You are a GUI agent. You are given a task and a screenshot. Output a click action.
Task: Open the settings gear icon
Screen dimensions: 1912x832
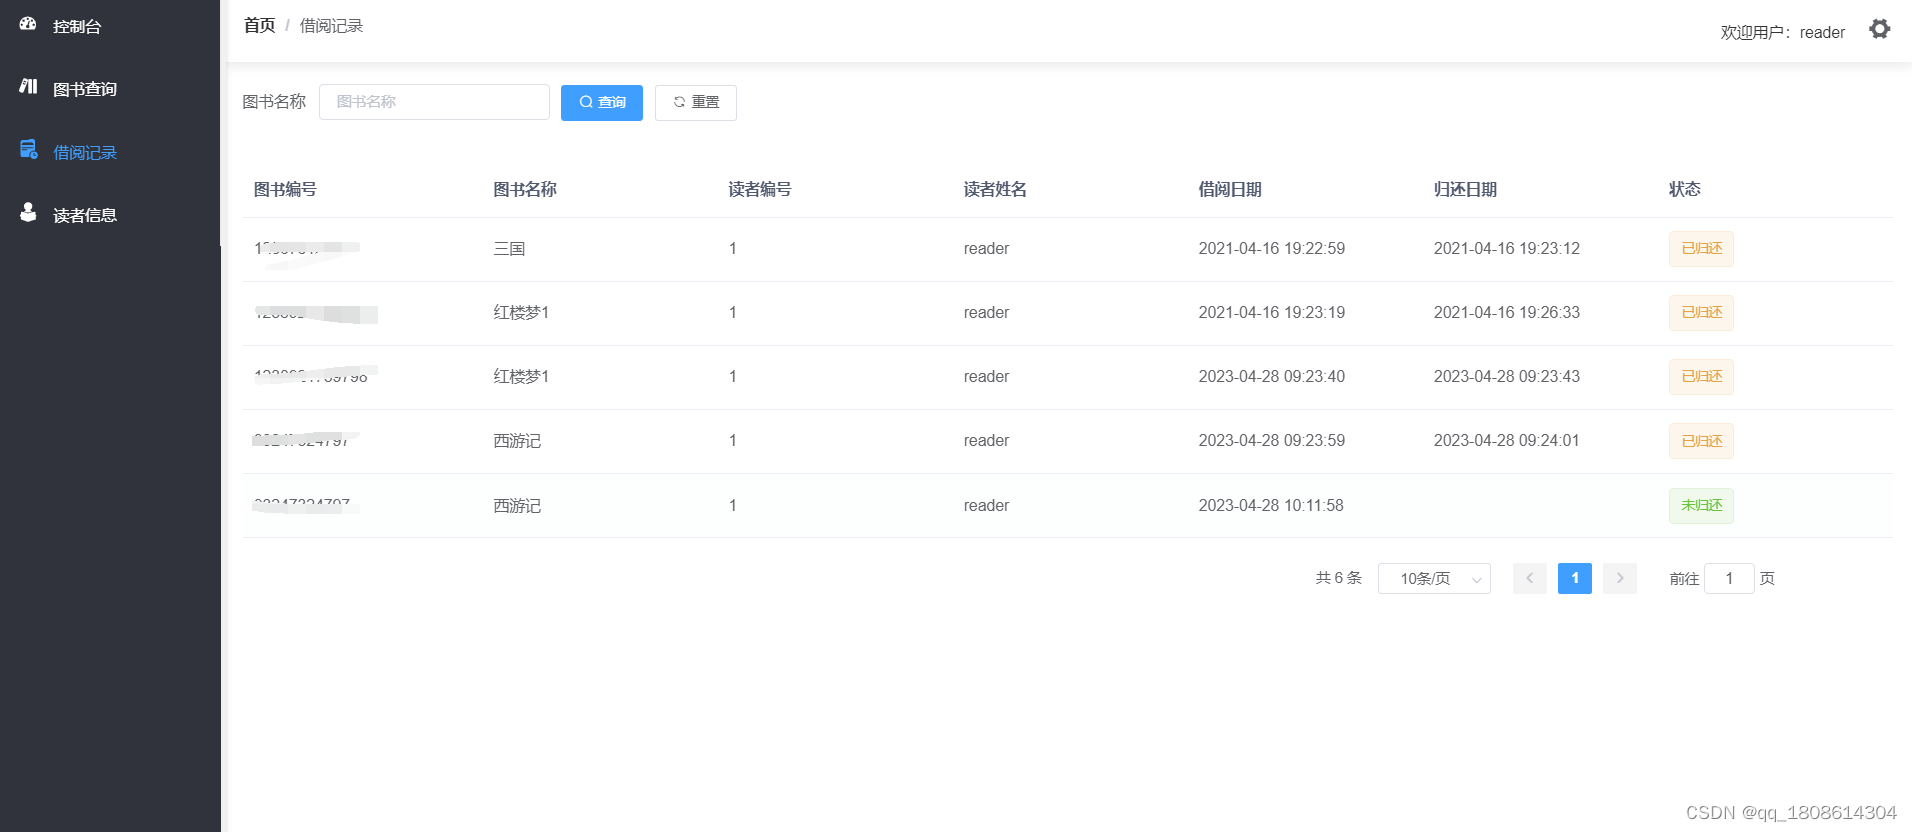(1879, 30)
